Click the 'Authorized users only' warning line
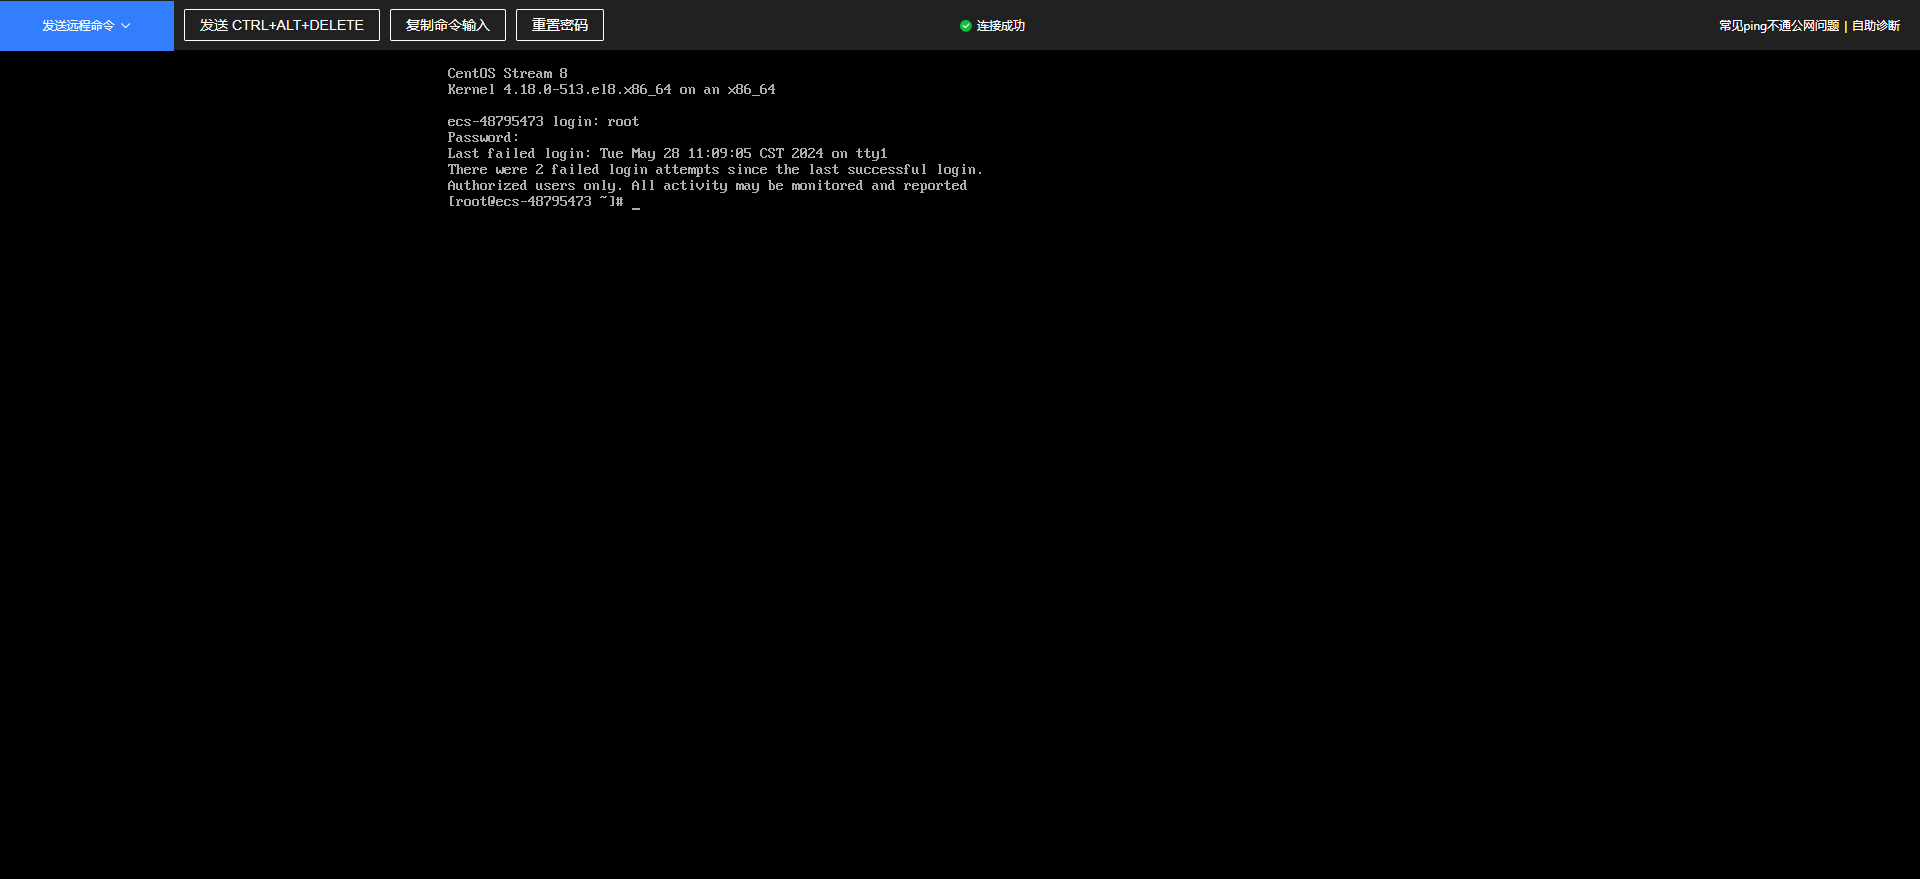 tap(707, 186)
